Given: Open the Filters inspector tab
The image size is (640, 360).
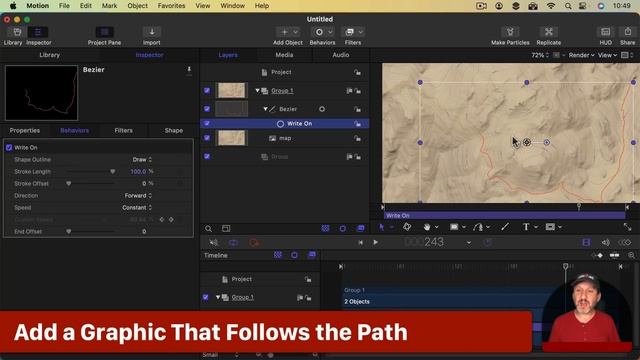Looking at the screenshot, I should (123, 131).
